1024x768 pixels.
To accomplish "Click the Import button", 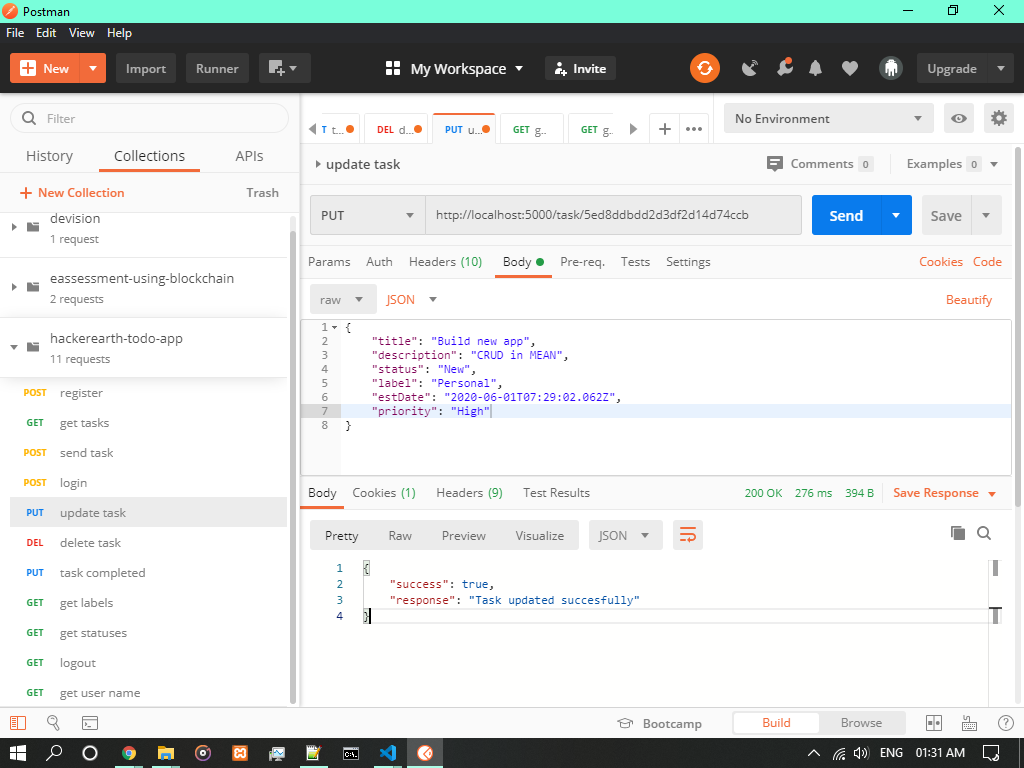I will pos(146,68).
